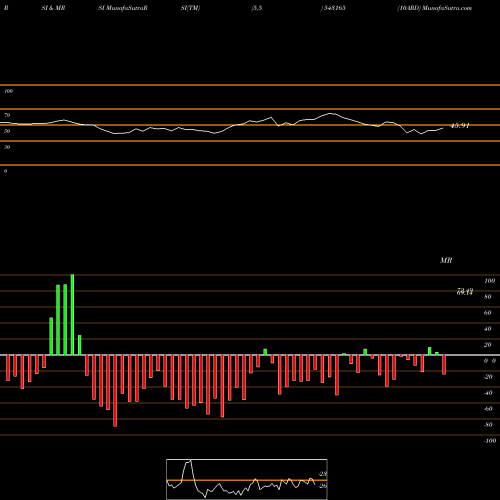Click the 69.14 value near the MR axis
Screen dimensions: 500x500
(x=465, y=293)
